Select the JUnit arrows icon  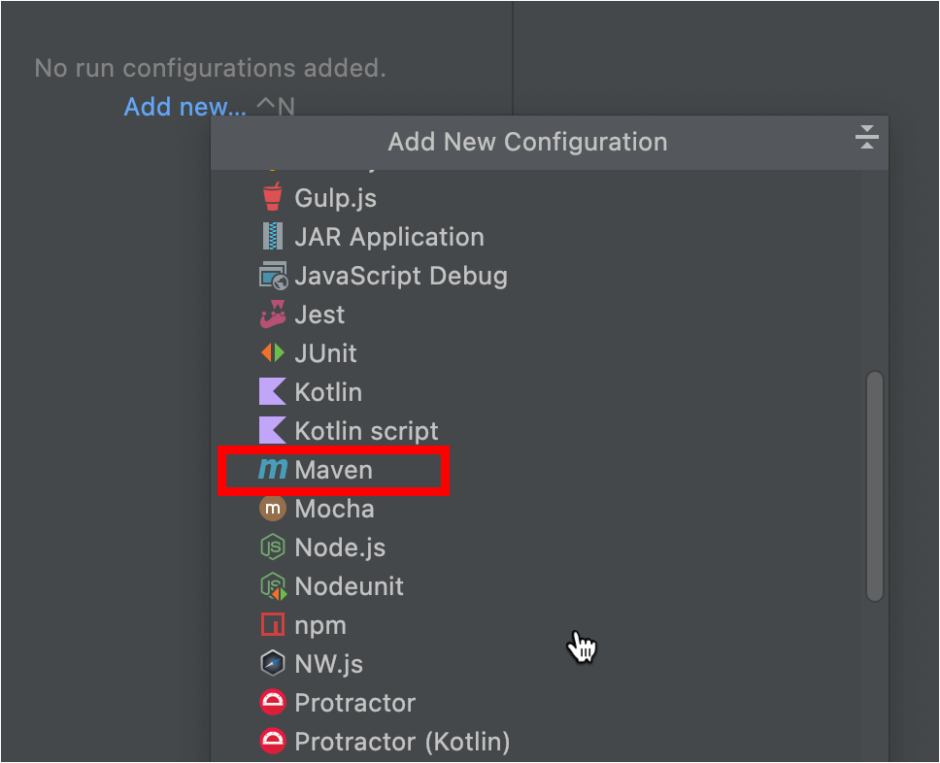(271, 353)
